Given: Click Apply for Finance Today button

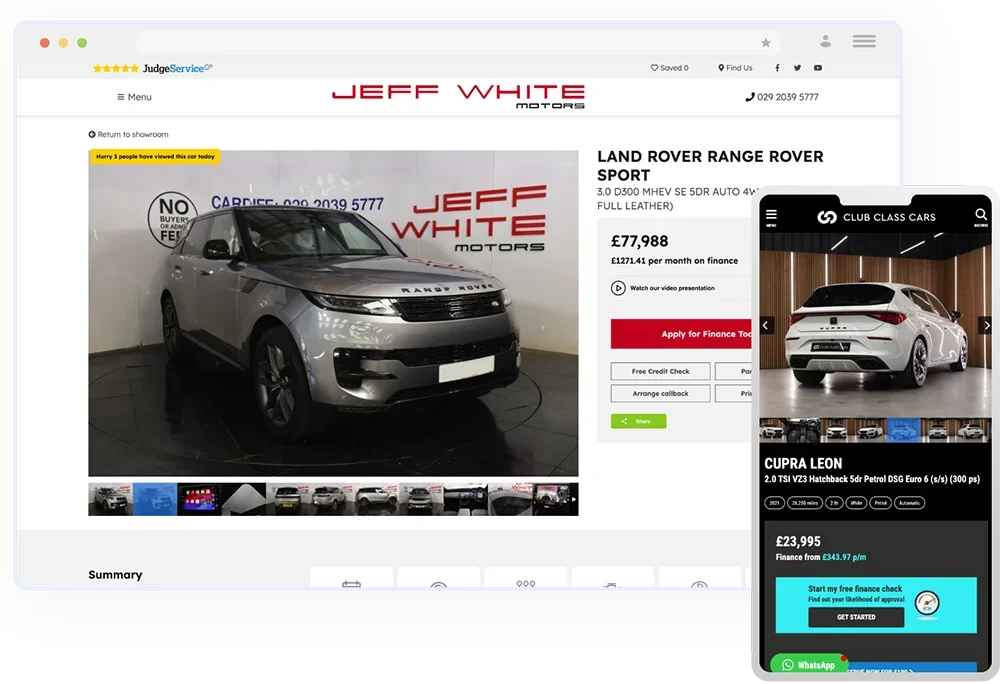Looking at the screenshot, I should 681,334.
